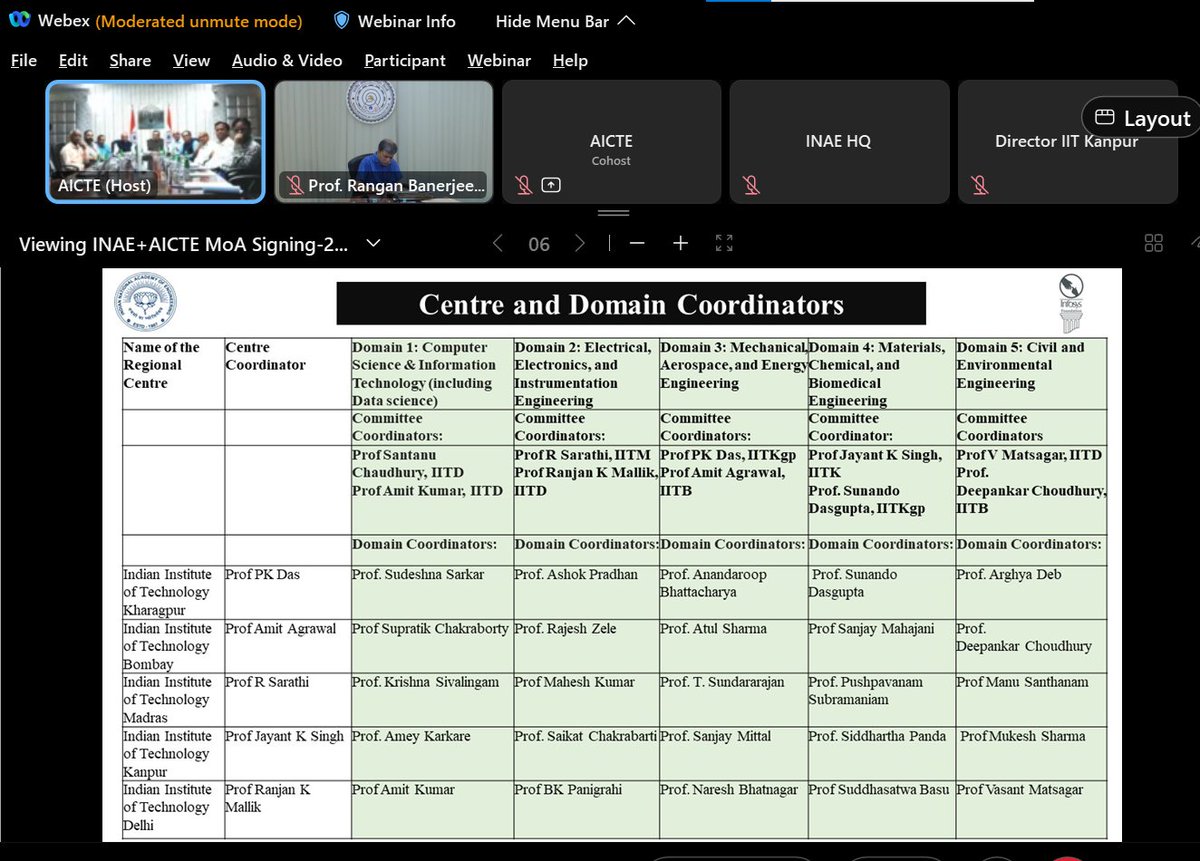Open the Audio & Video menu
The height and width of the screenshot is (861, 1200).
(287, 61)
